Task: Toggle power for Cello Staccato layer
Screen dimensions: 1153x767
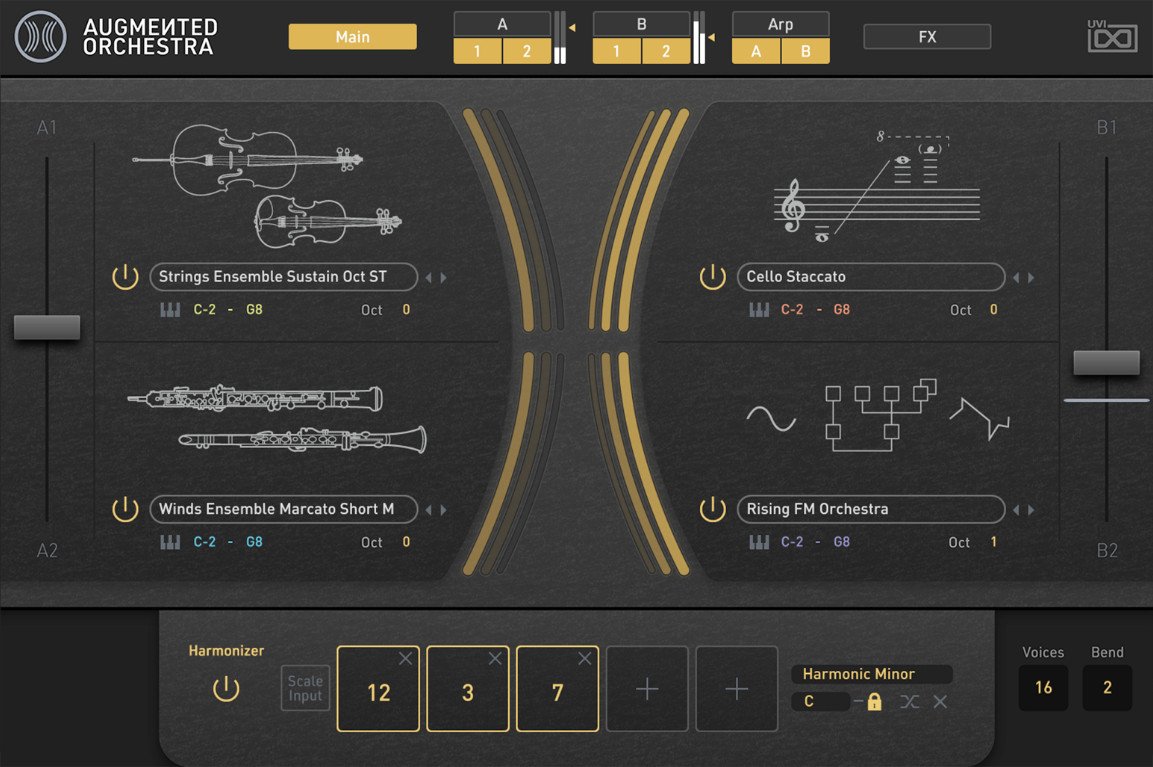Action: (x=713, y=277)
